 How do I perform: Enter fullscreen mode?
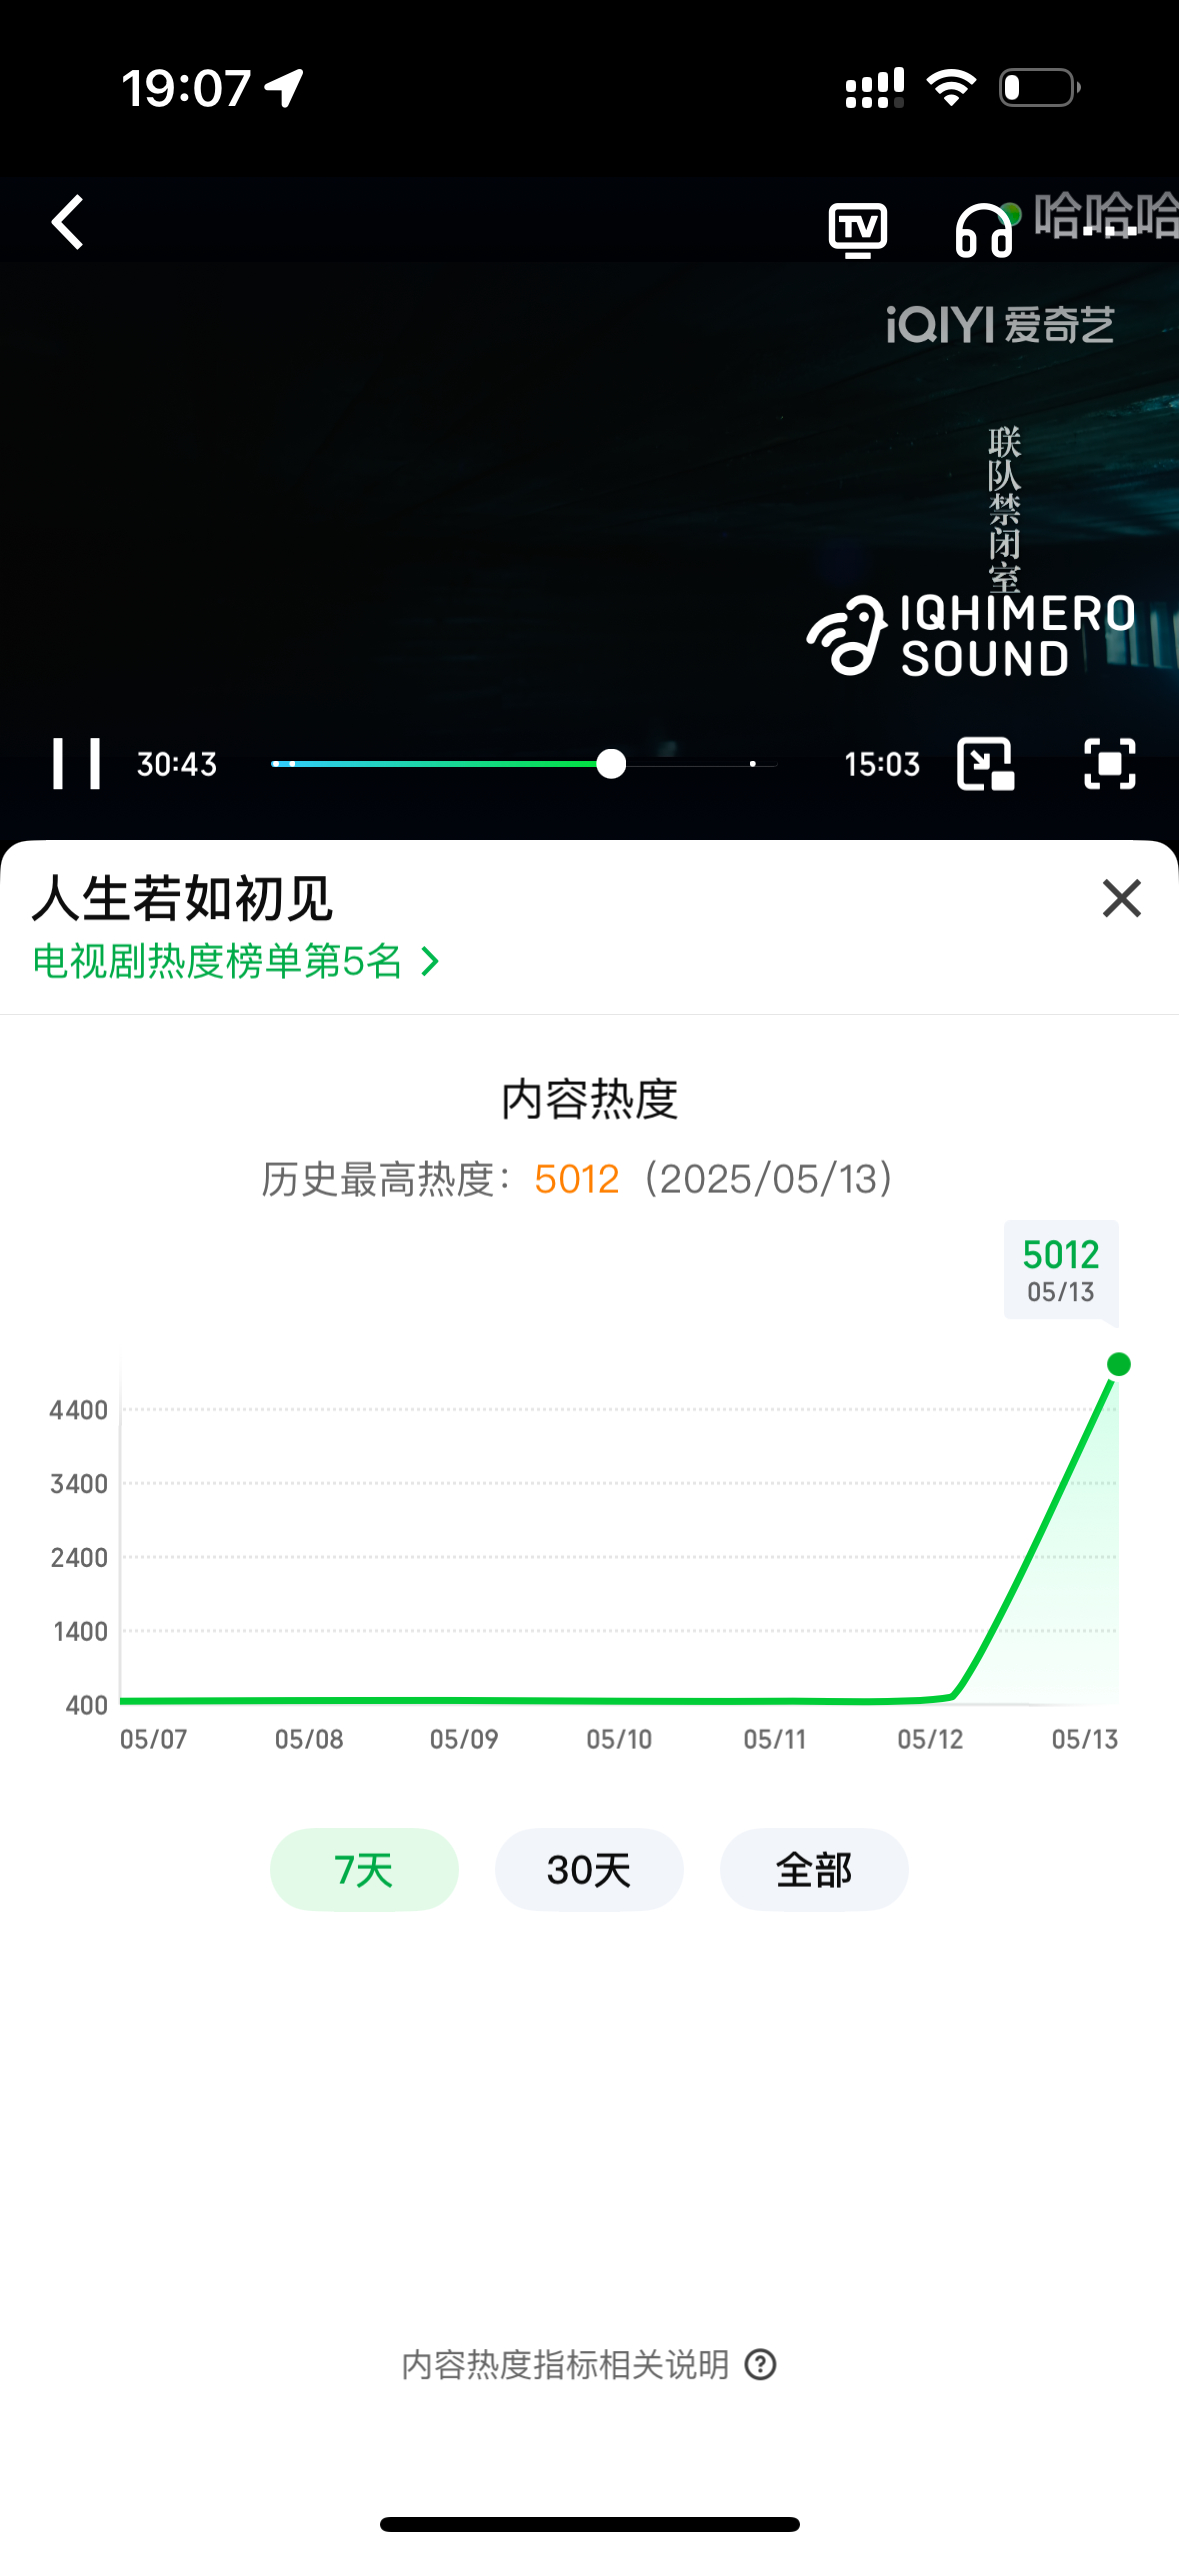coord(1110,764)
